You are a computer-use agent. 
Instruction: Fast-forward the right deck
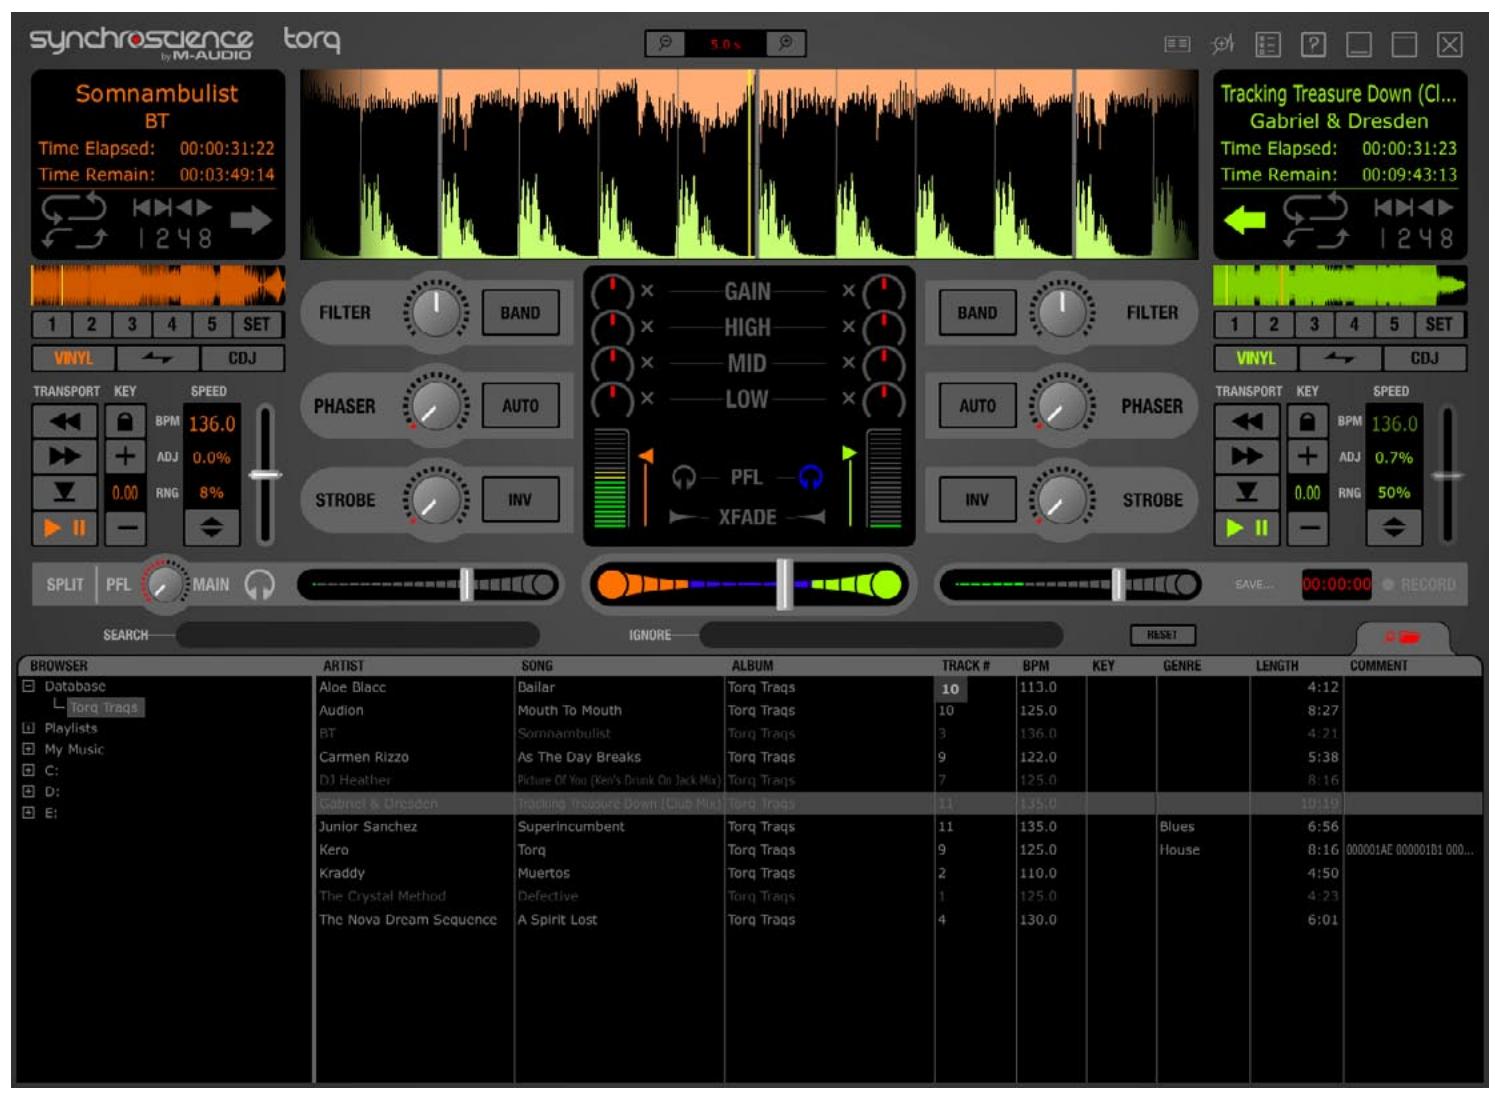point(1247,456)
